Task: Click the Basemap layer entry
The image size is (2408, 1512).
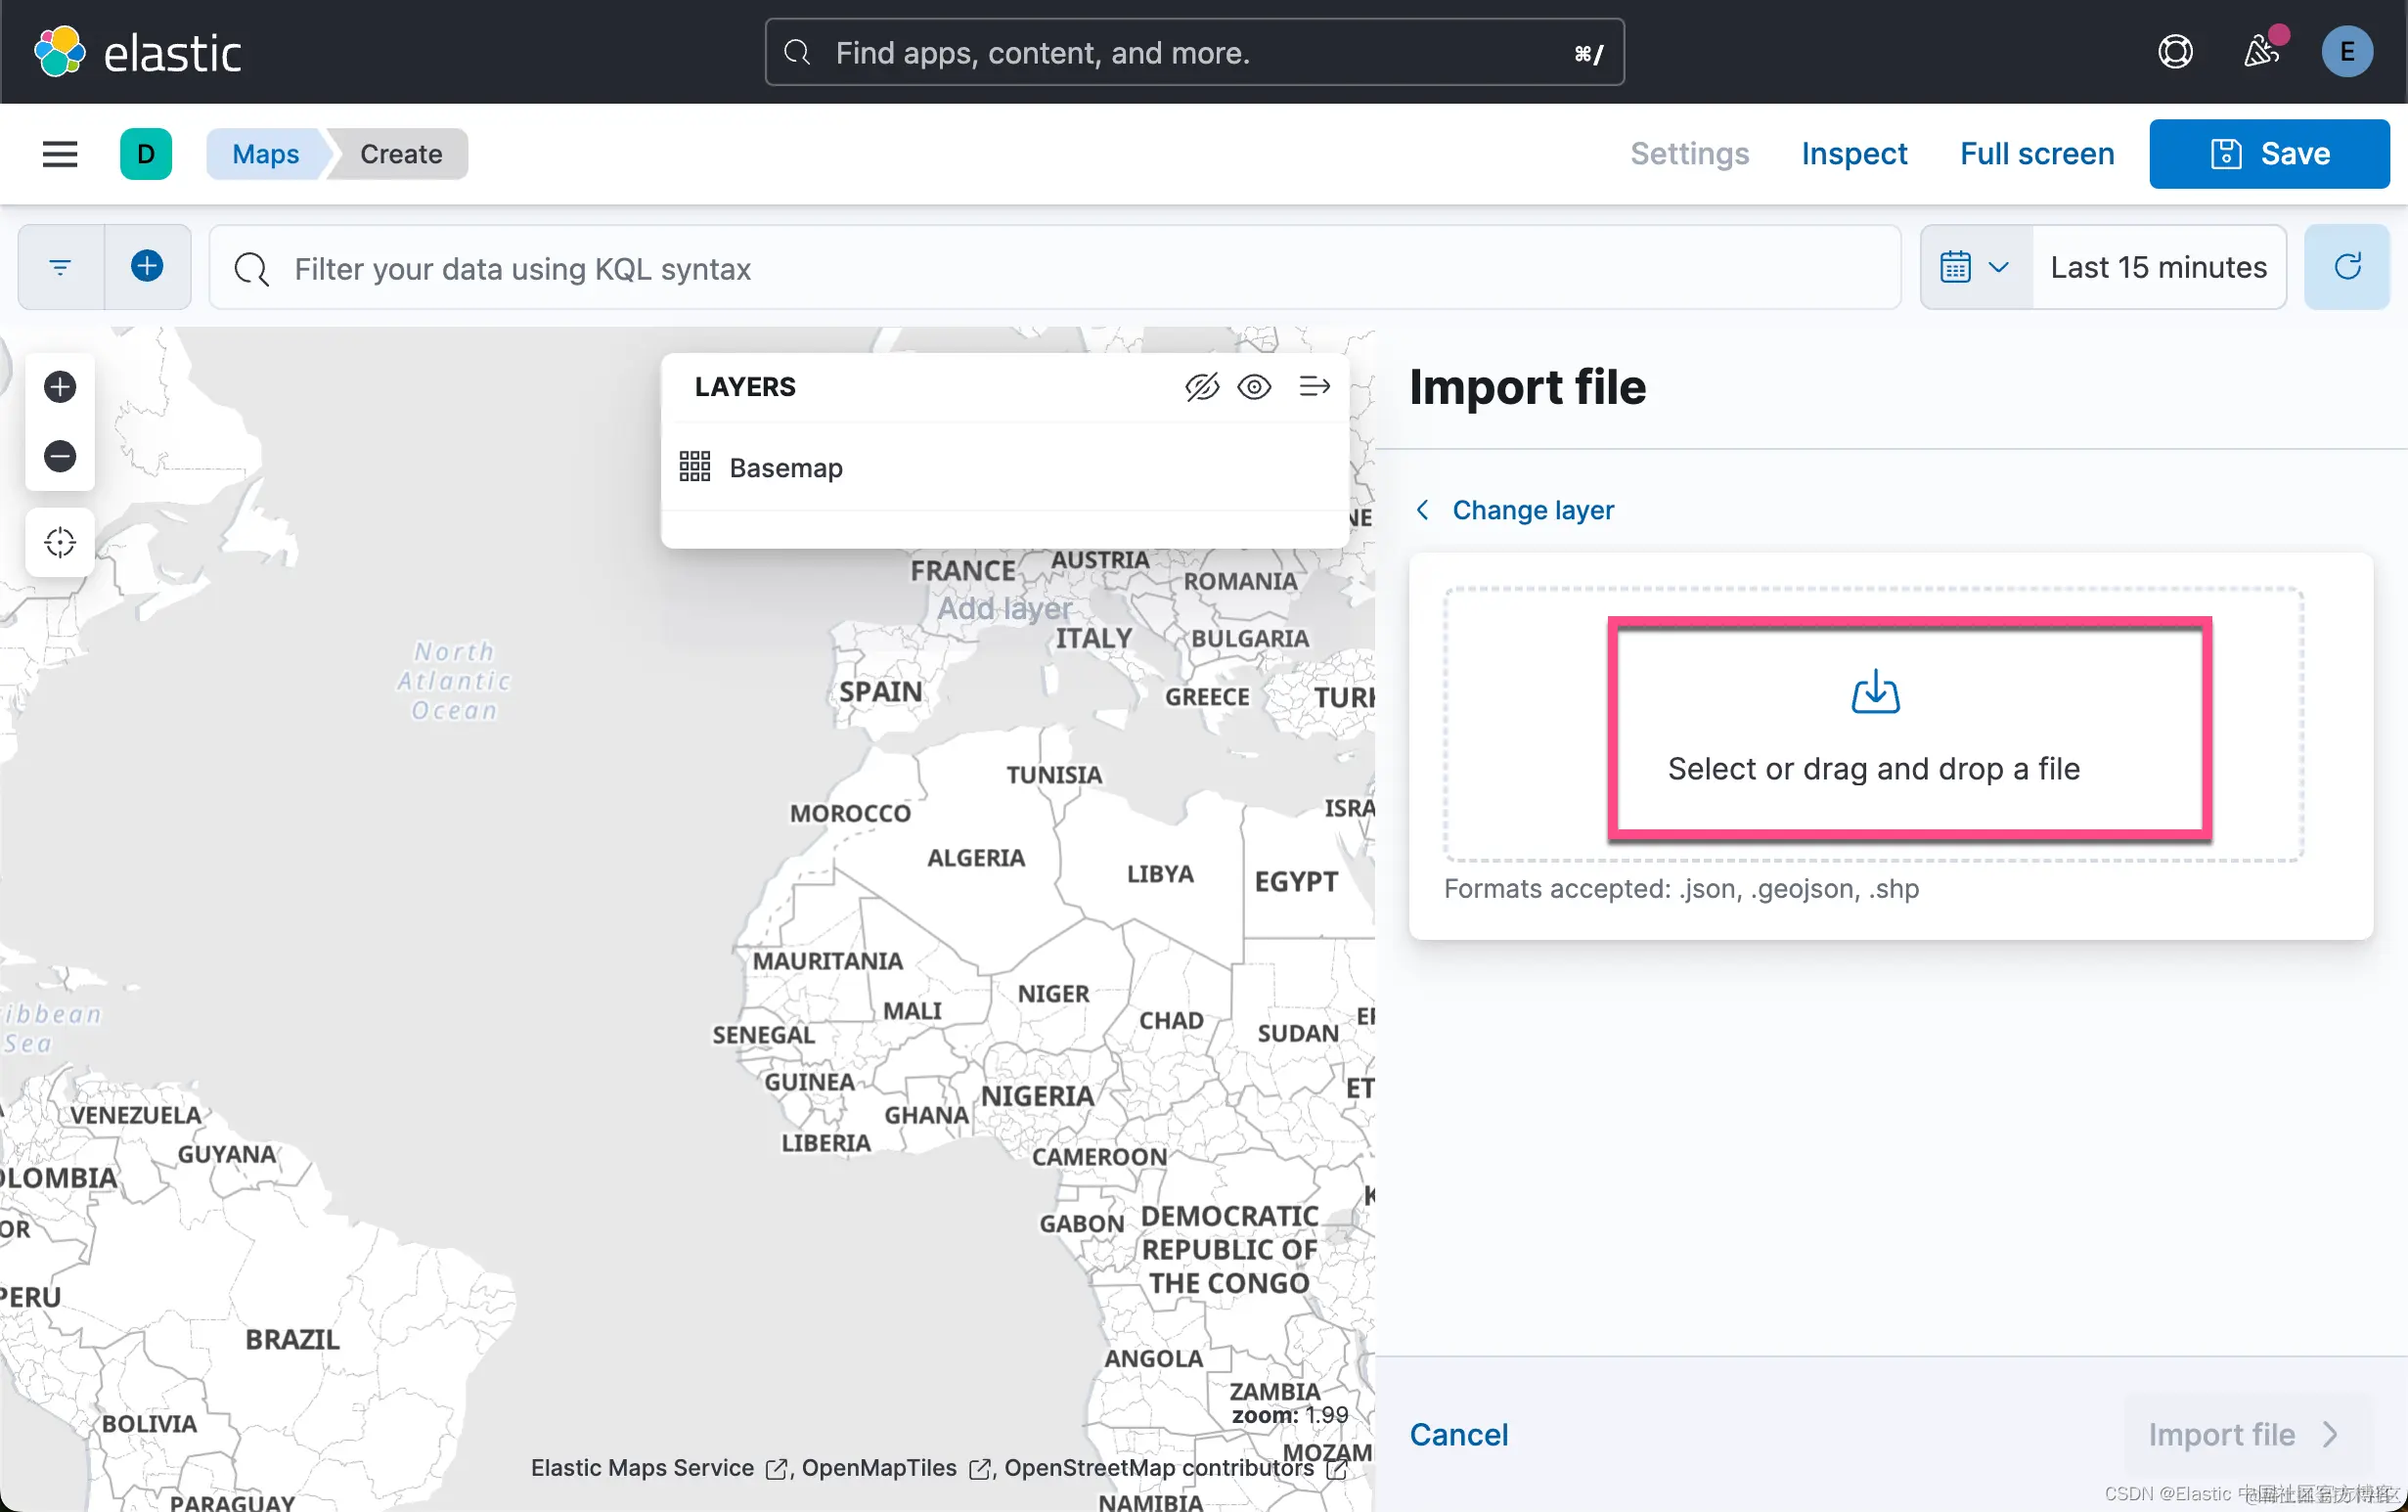Action: pyautogui.click(x=785, y=468)
